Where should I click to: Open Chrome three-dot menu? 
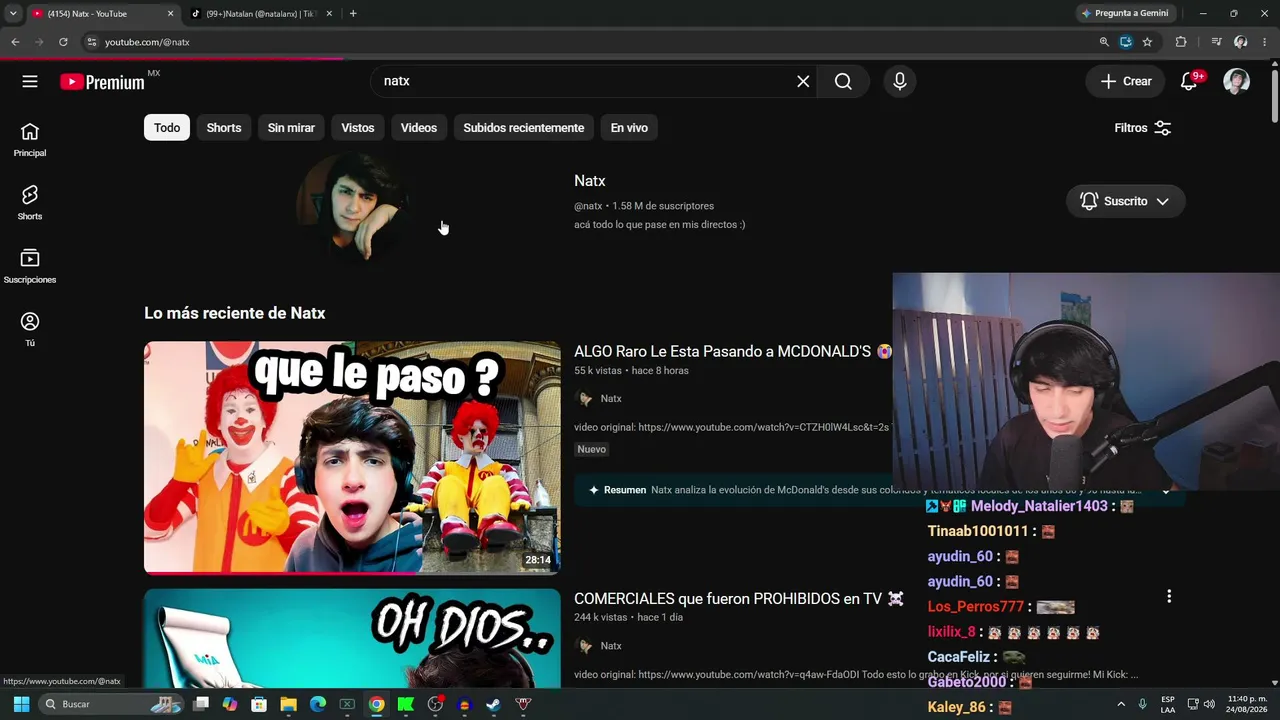1265,42
